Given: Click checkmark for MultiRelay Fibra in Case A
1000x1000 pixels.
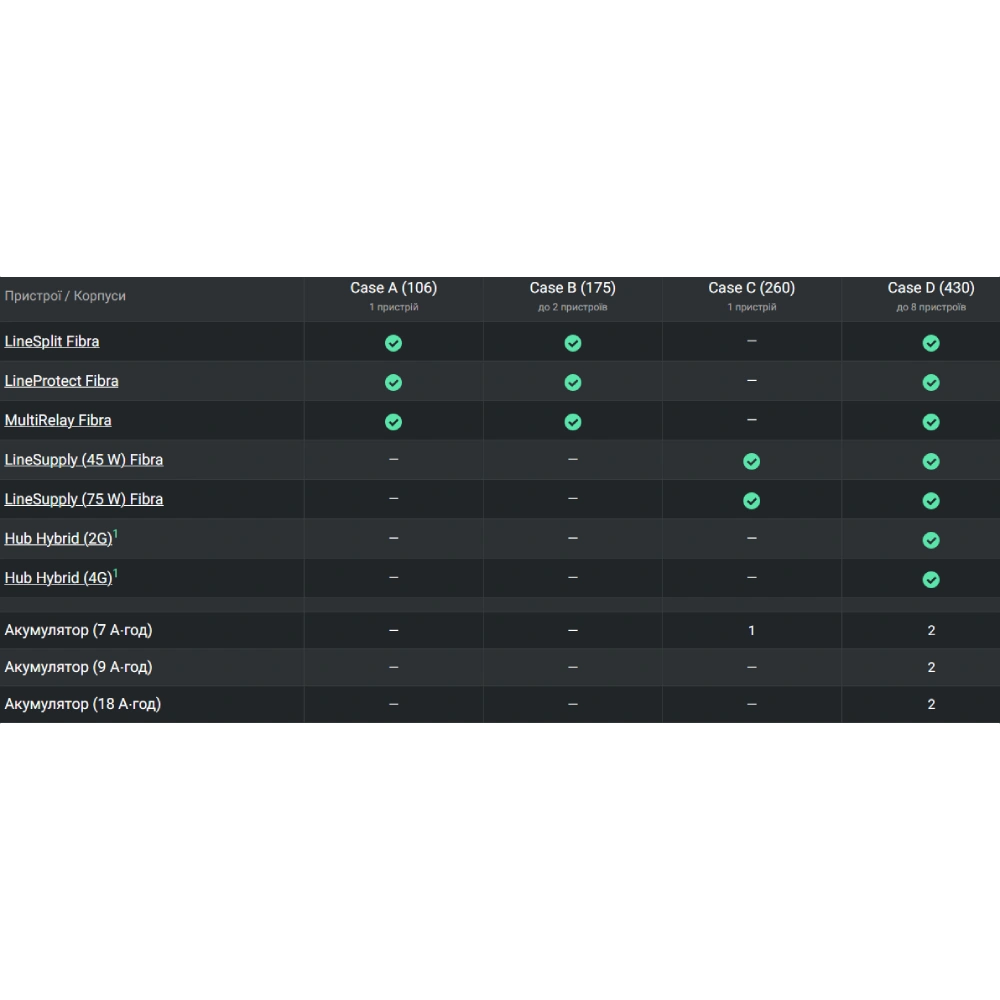Looking at the screenshot, I should tap(393, 422).
